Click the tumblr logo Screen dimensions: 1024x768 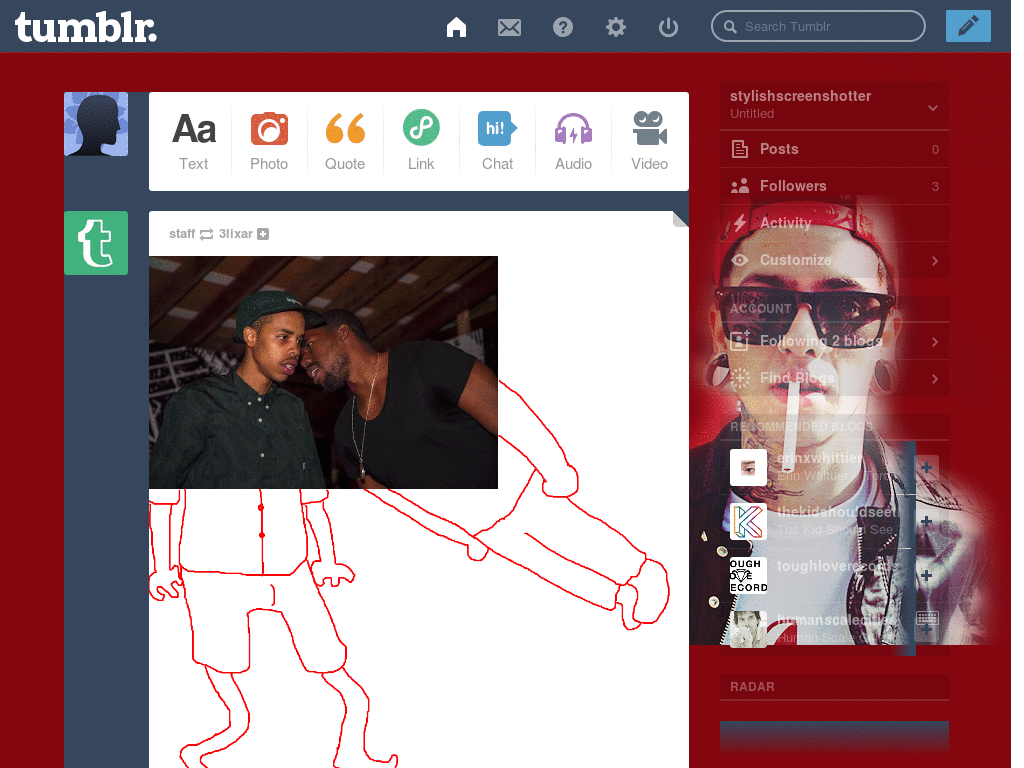[x=86, y=28]
